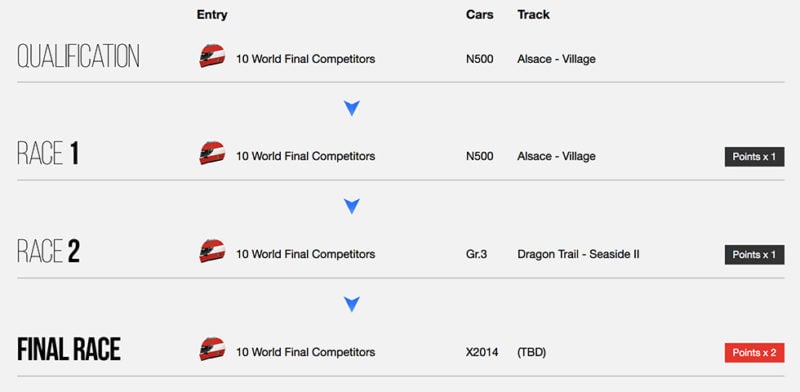Click the Track column header
This screenshot has width=800, height=392.
(x=533, y=15)
